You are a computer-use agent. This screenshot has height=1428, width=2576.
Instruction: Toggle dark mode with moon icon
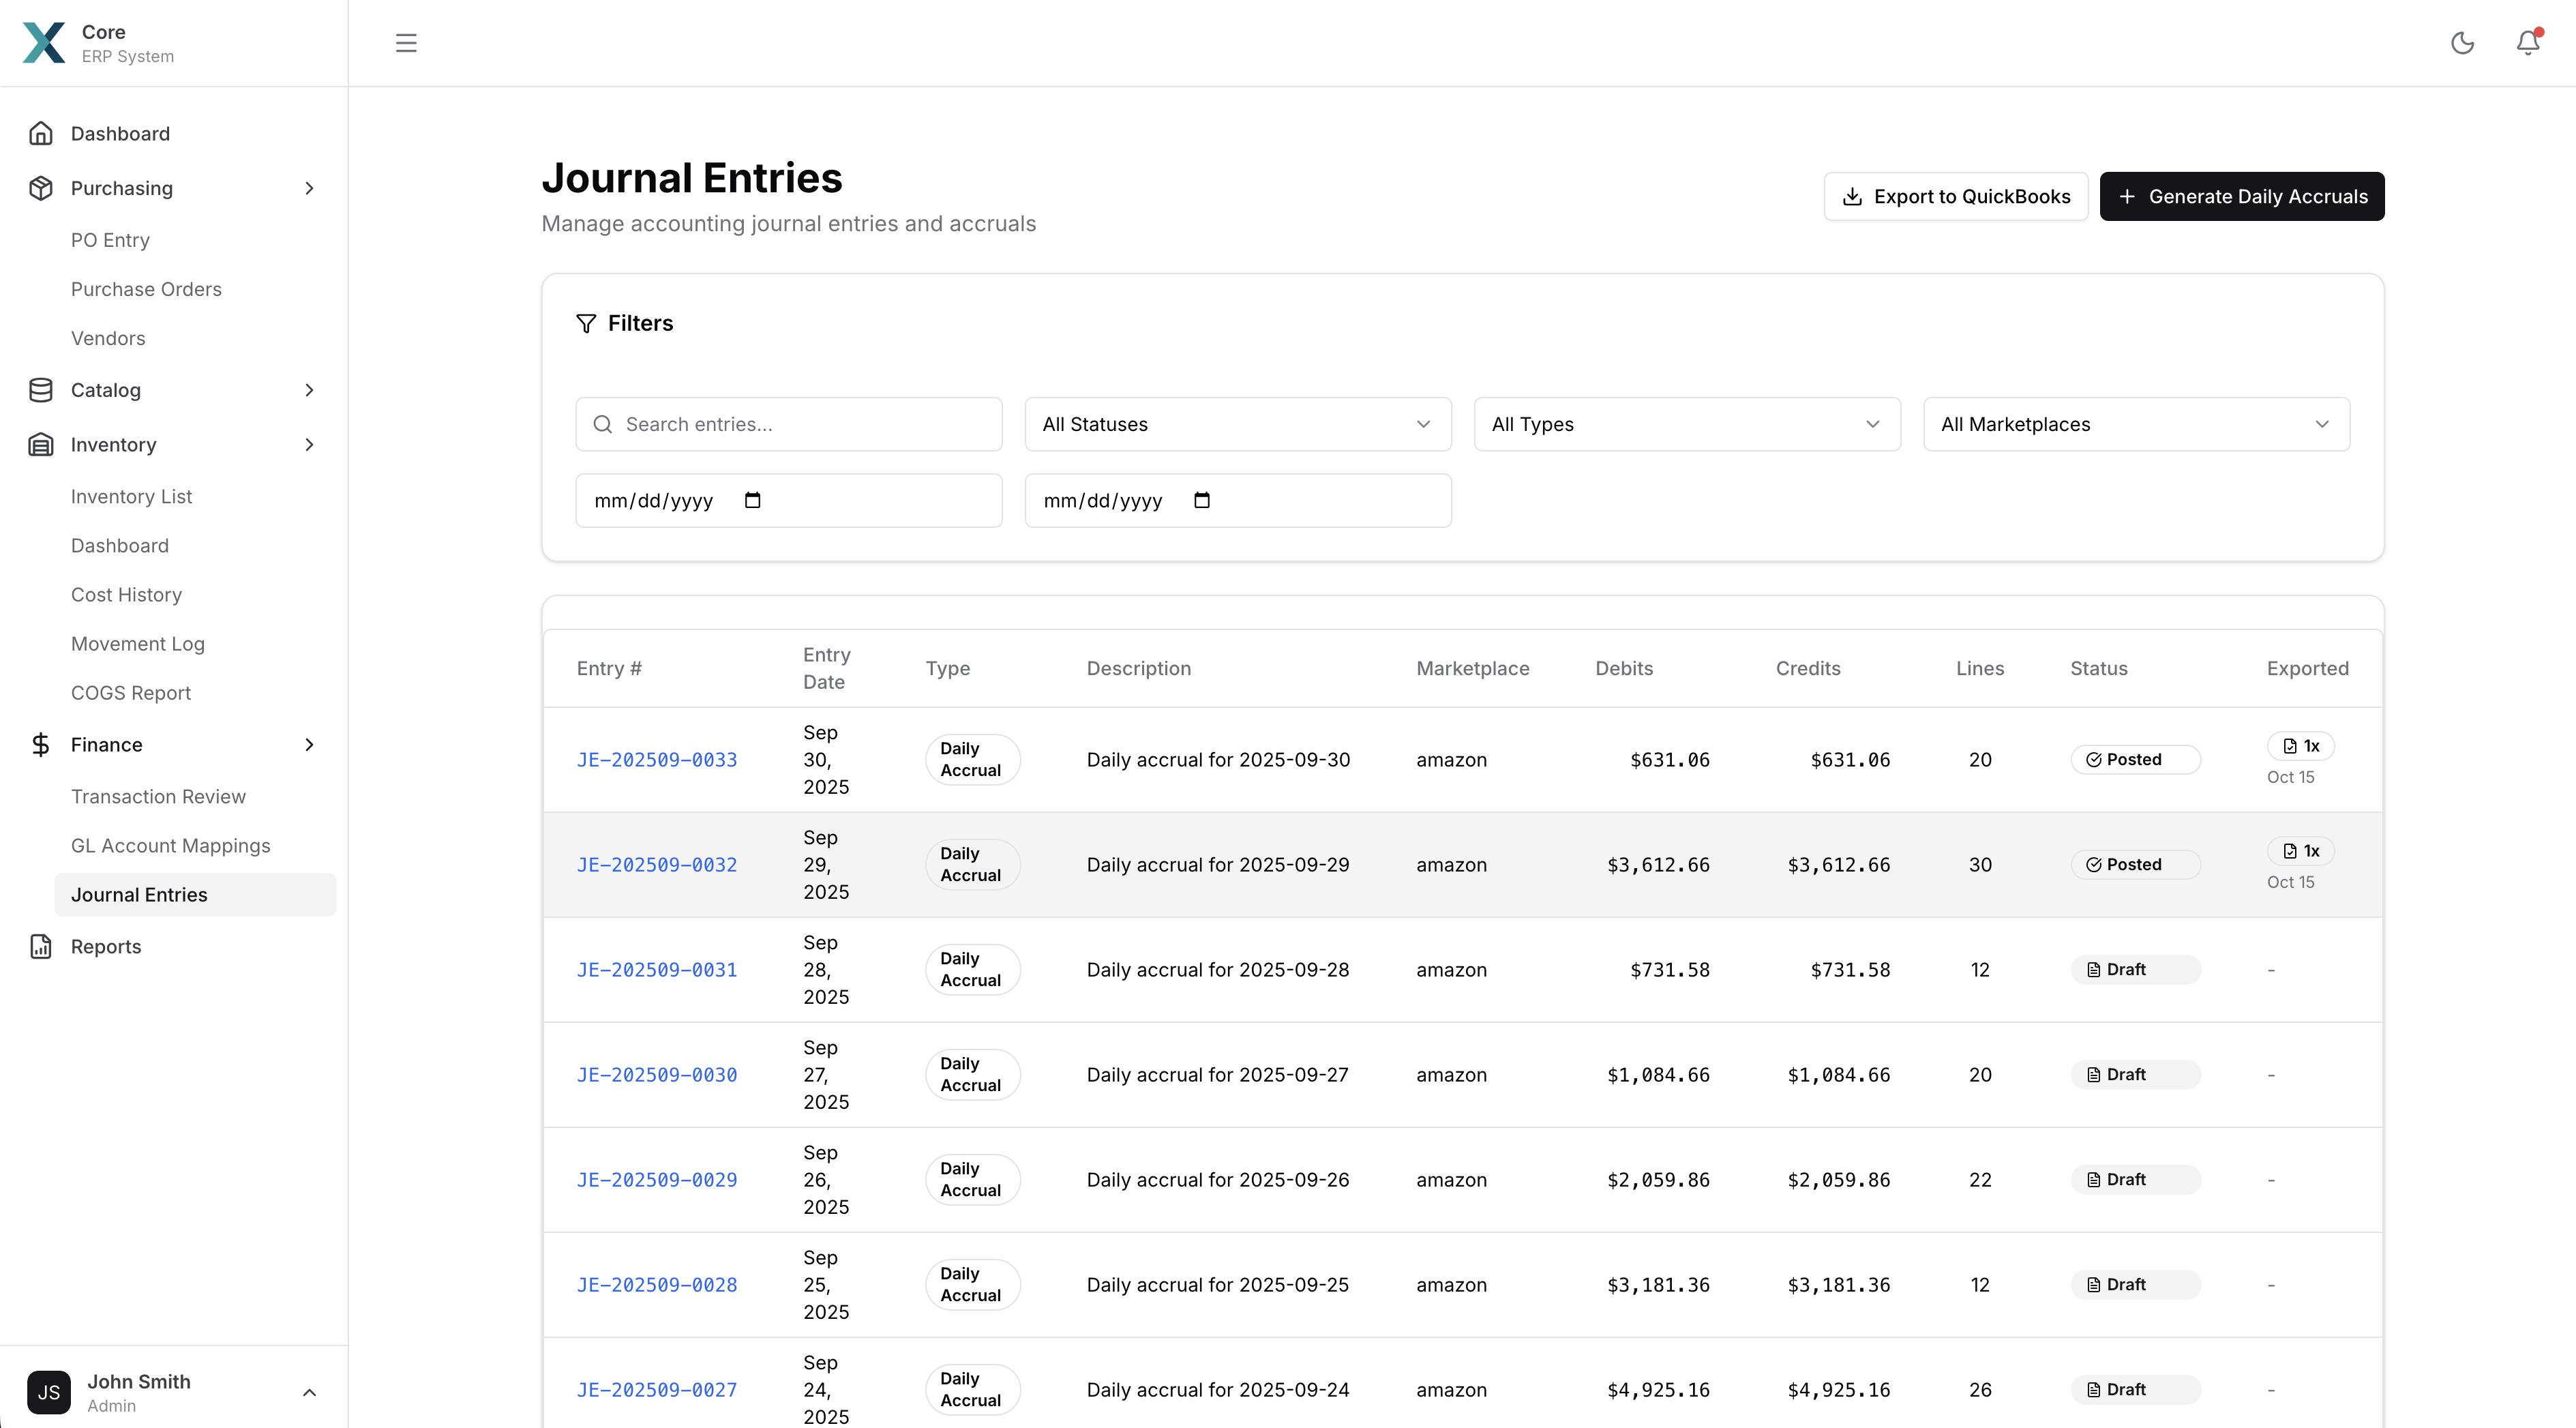pos(2463,43)
